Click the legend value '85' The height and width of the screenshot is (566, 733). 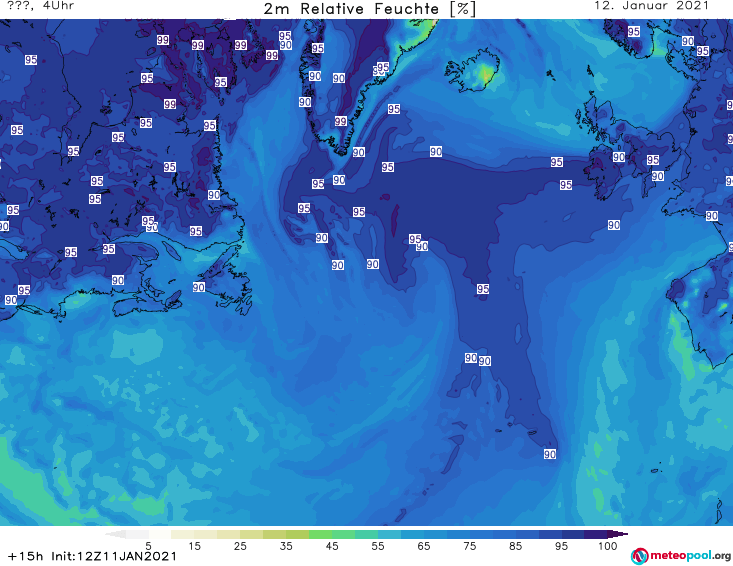coord(516,546)
